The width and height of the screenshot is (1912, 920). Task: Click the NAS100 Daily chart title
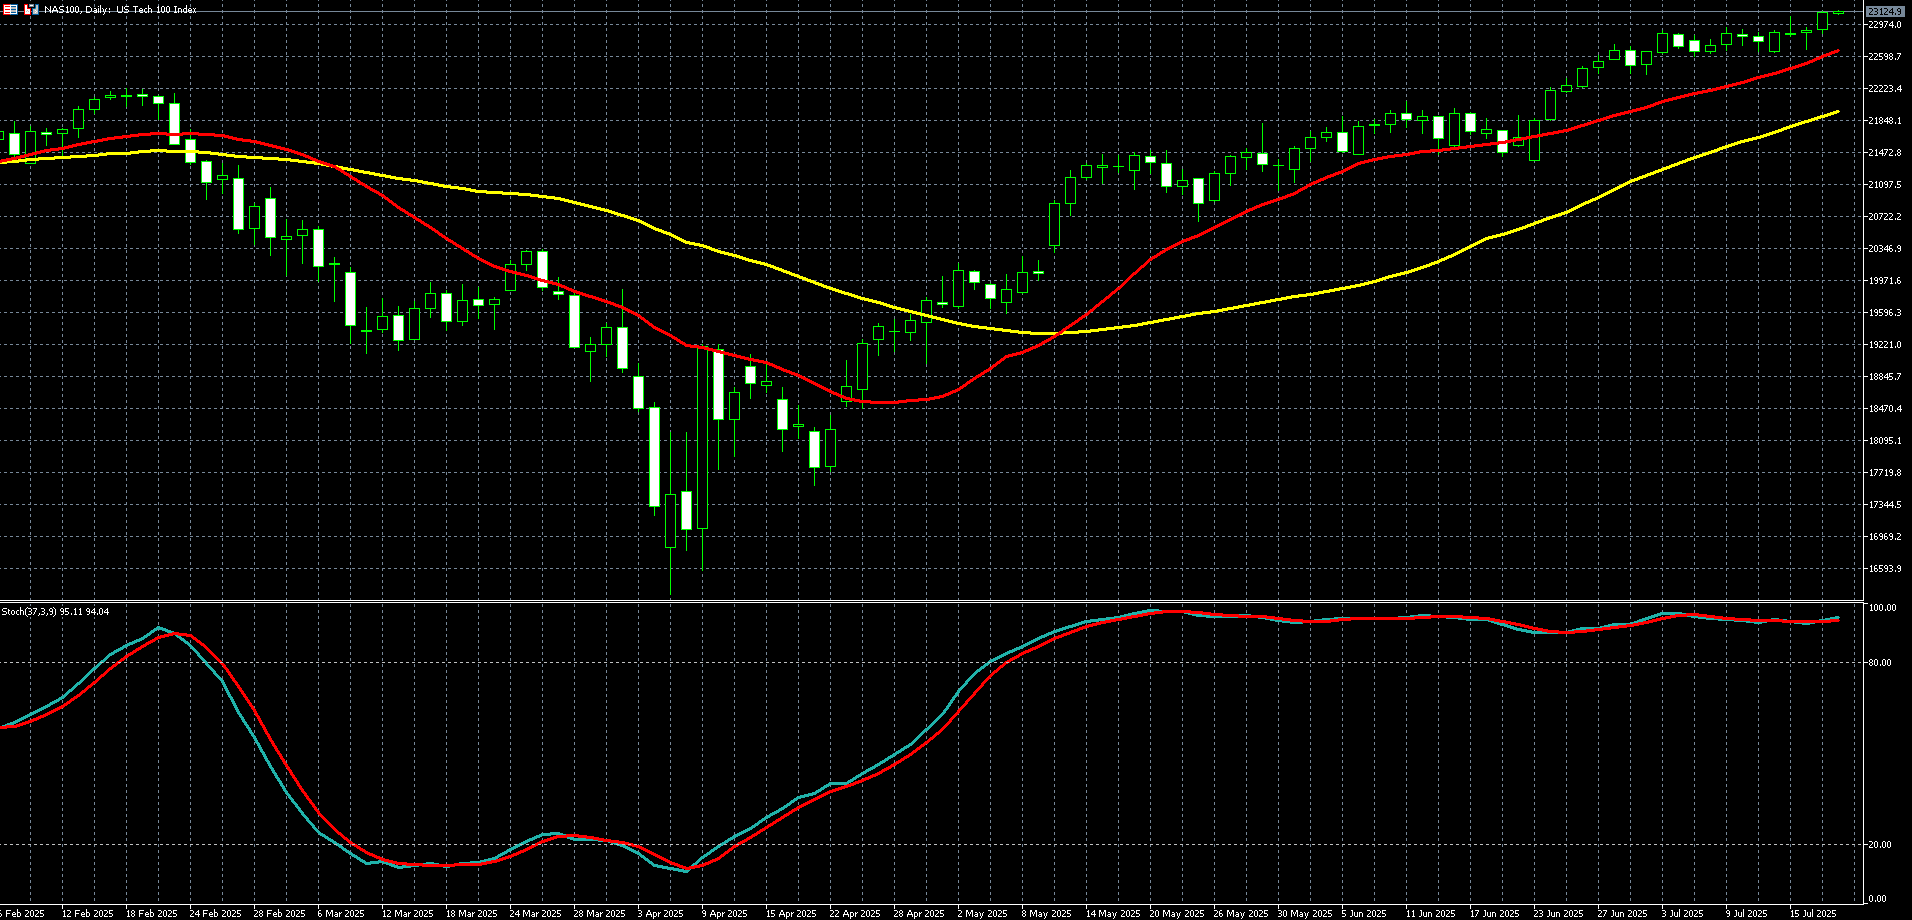coord(120,10)
